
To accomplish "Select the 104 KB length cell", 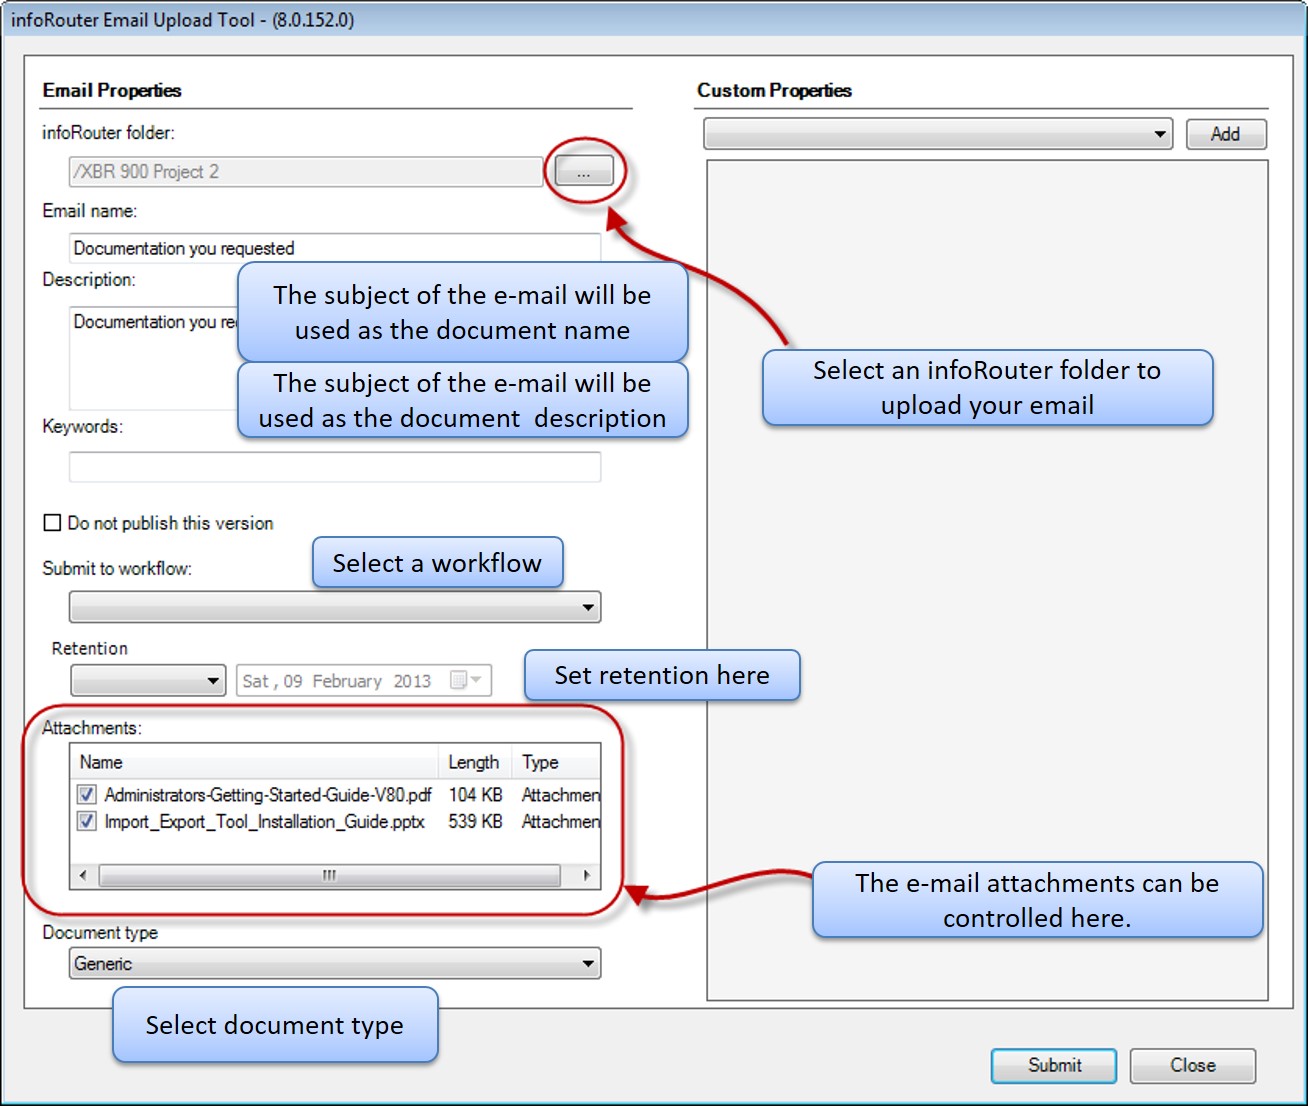I will [476, 795].
